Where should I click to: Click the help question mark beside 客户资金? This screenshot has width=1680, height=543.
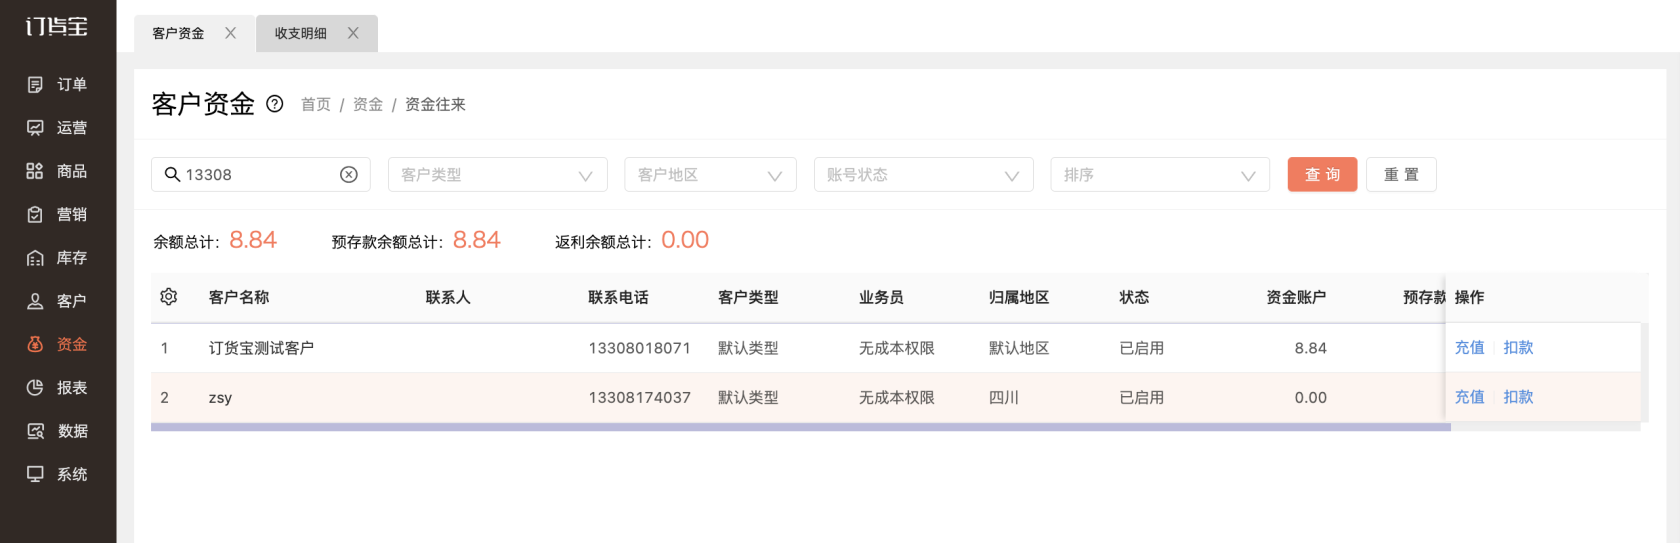(x=275, y=104)
